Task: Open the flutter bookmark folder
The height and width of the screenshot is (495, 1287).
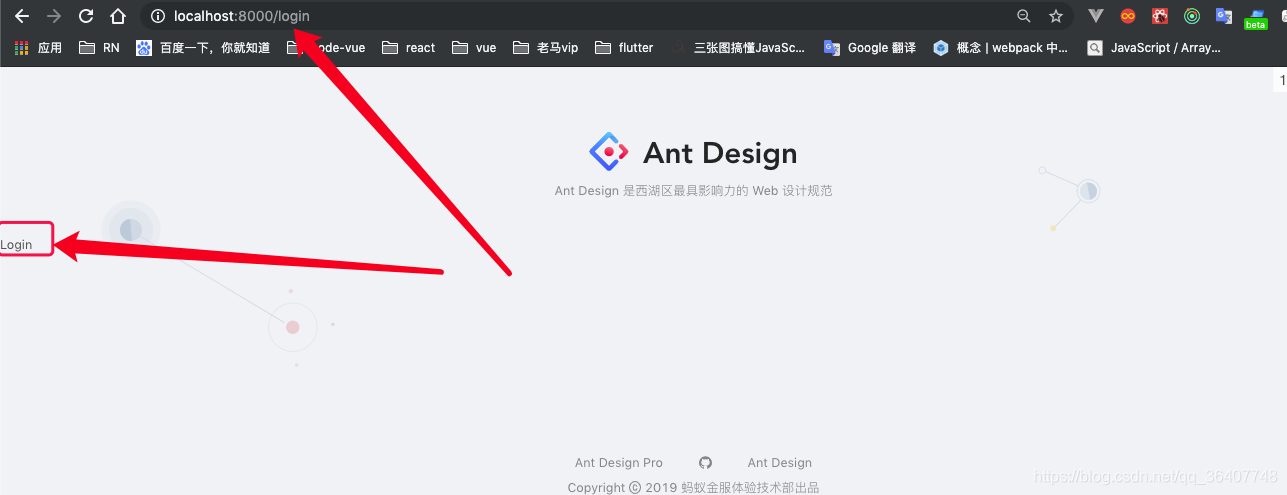Action: coord(624,47)
